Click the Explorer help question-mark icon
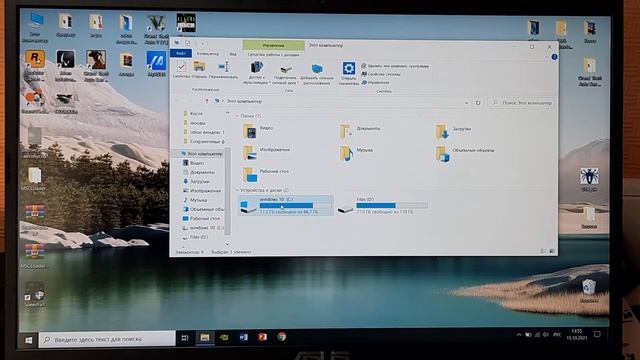 click(x=554, y=57)
